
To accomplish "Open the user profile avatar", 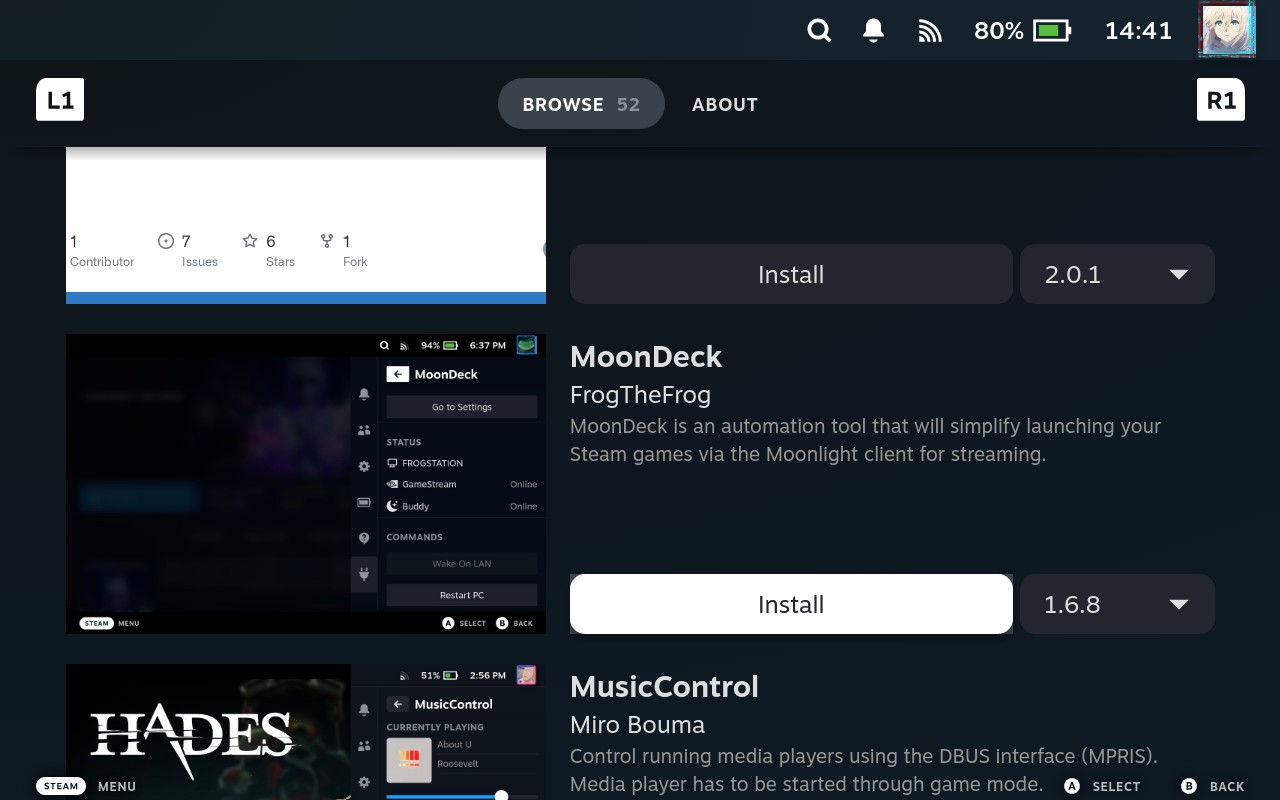I will click(1227, 29).
